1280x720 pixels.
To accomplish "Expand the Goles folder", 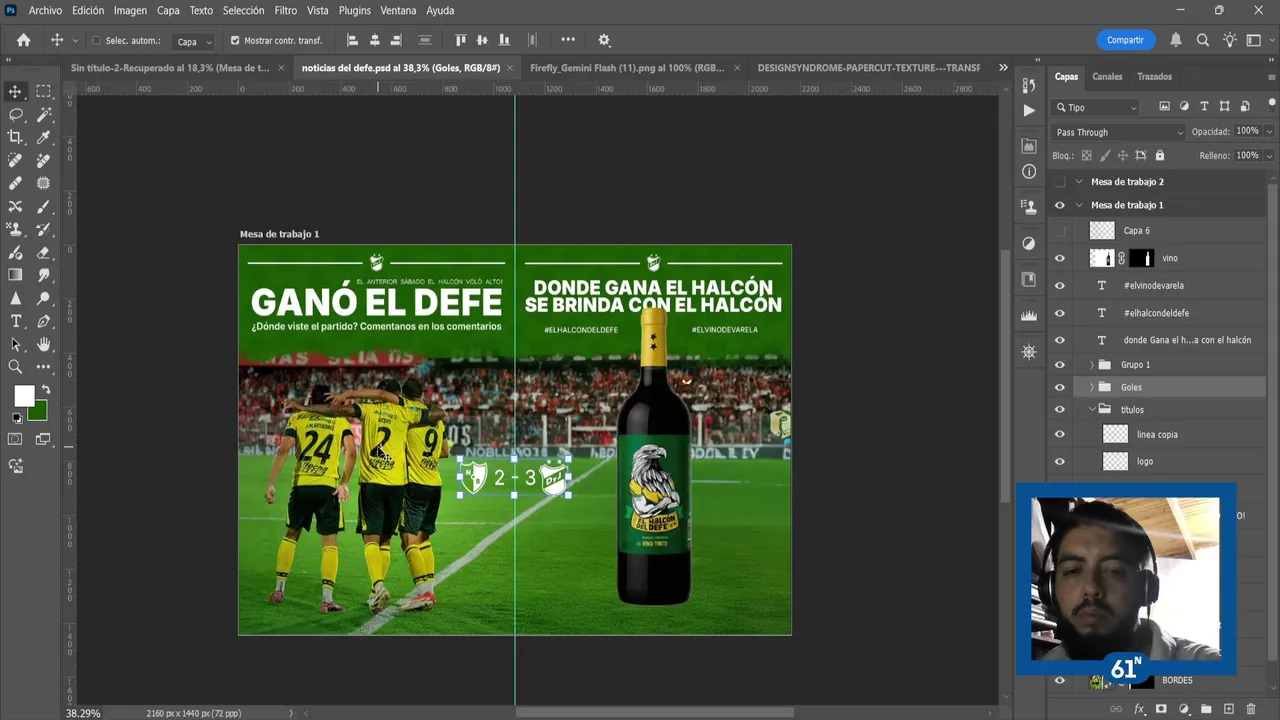I will click(x=1091, y=387).
